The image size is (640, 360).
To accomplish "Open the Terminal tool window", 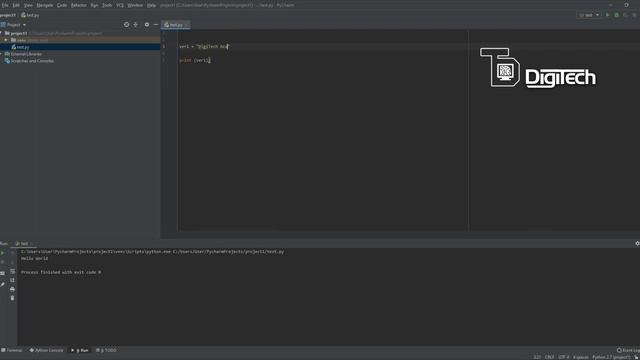I will [12, 350].
